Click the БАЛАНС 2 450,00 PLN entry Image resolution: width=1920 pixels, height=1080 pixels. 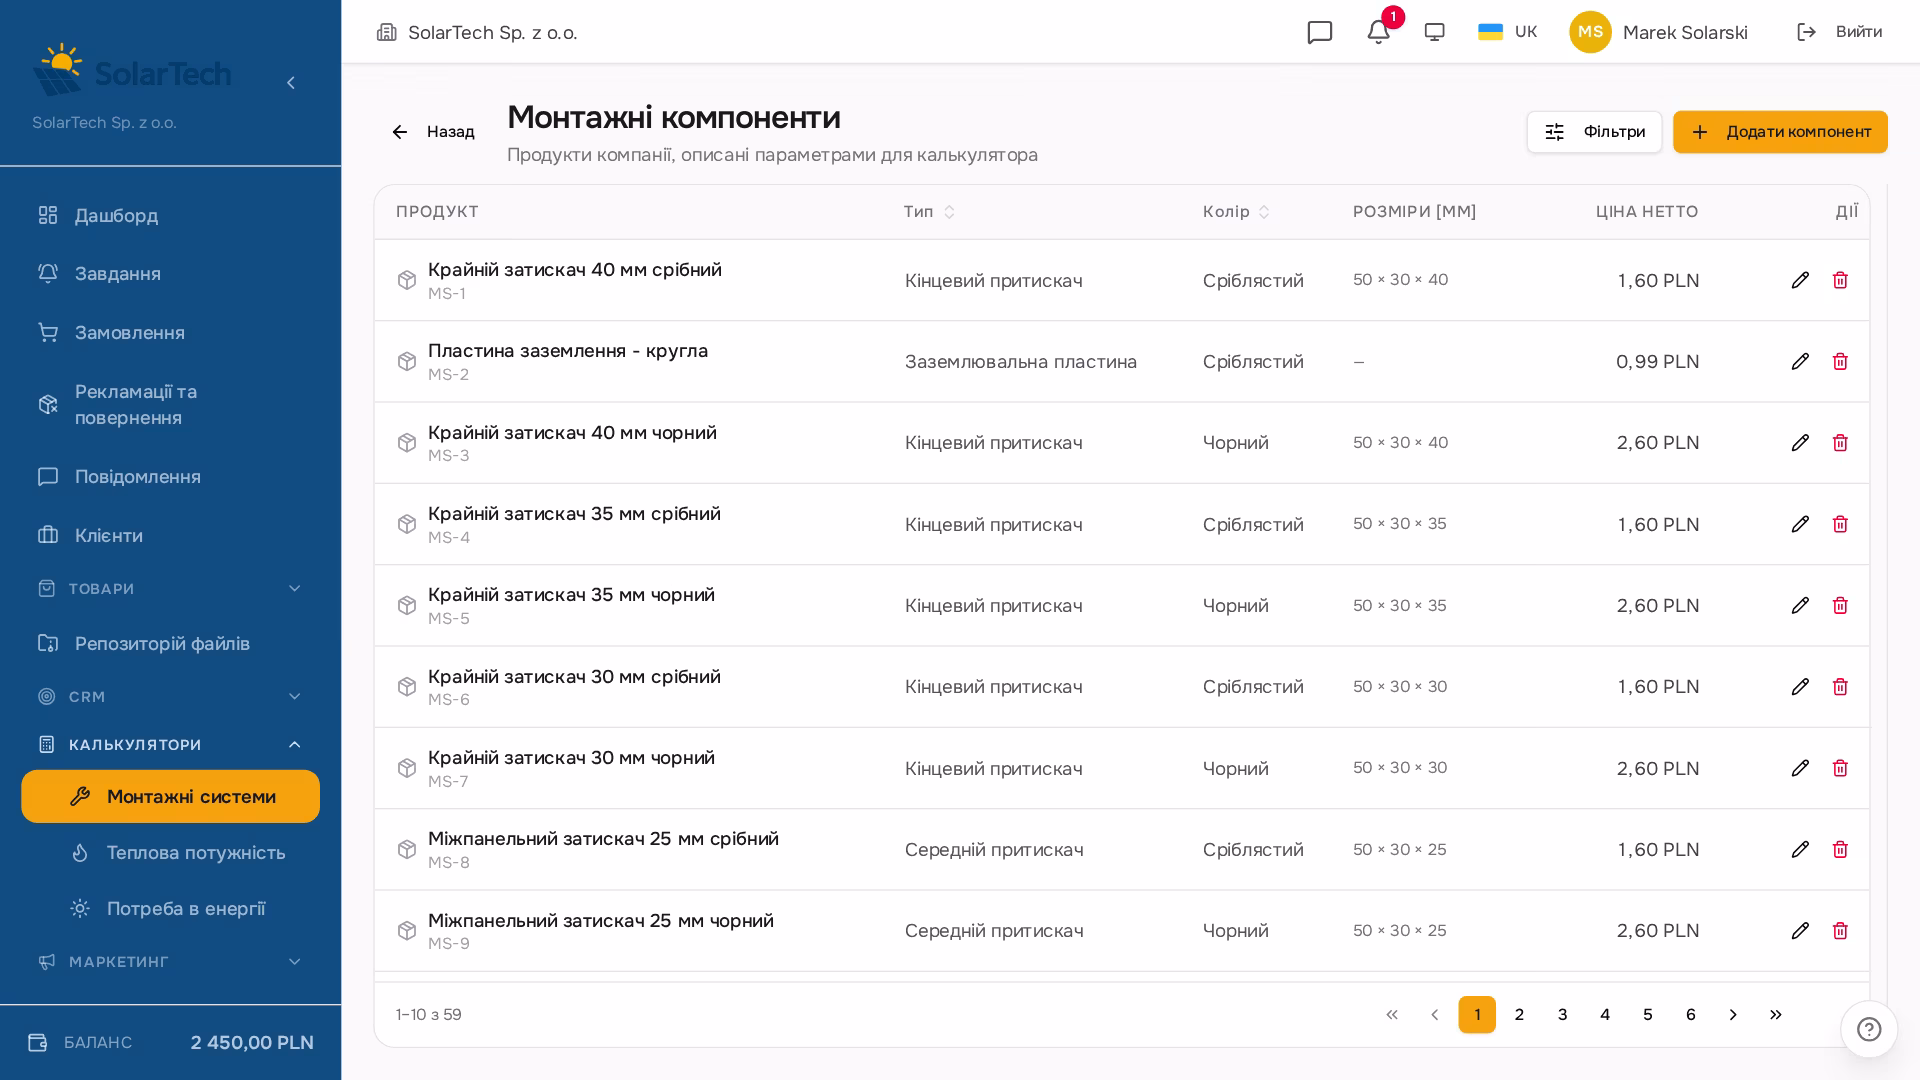(x=170, y=1043)
